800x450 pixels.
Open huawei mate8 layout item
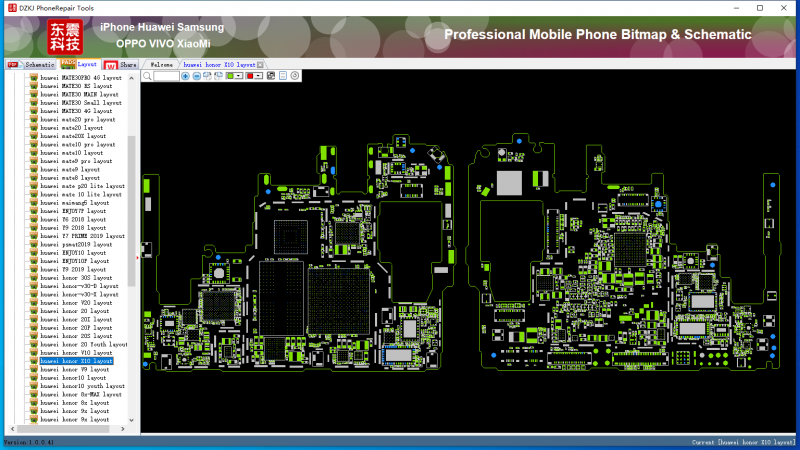click(70, 178)
